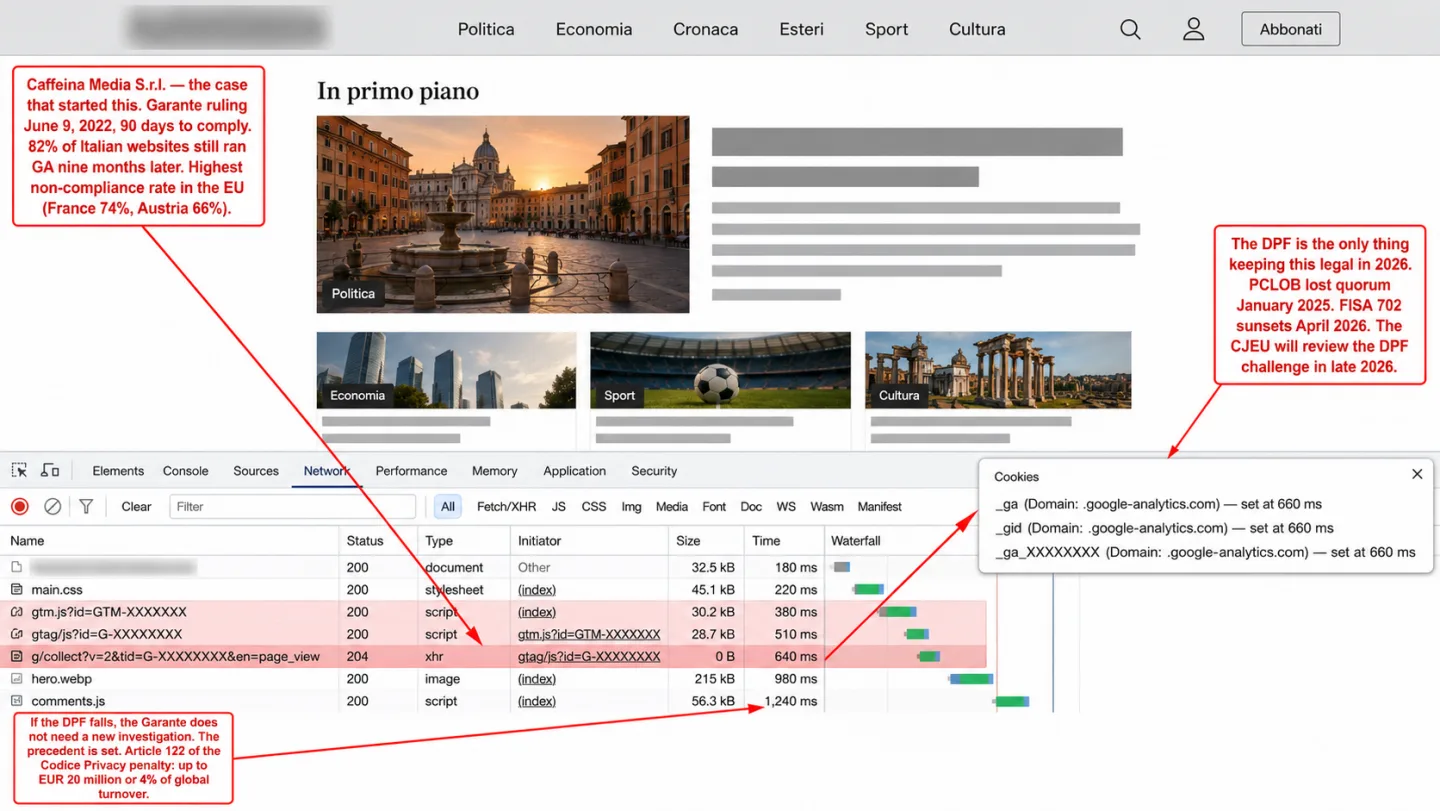
Task: Filter requests by JS
Action: (559, 507)
